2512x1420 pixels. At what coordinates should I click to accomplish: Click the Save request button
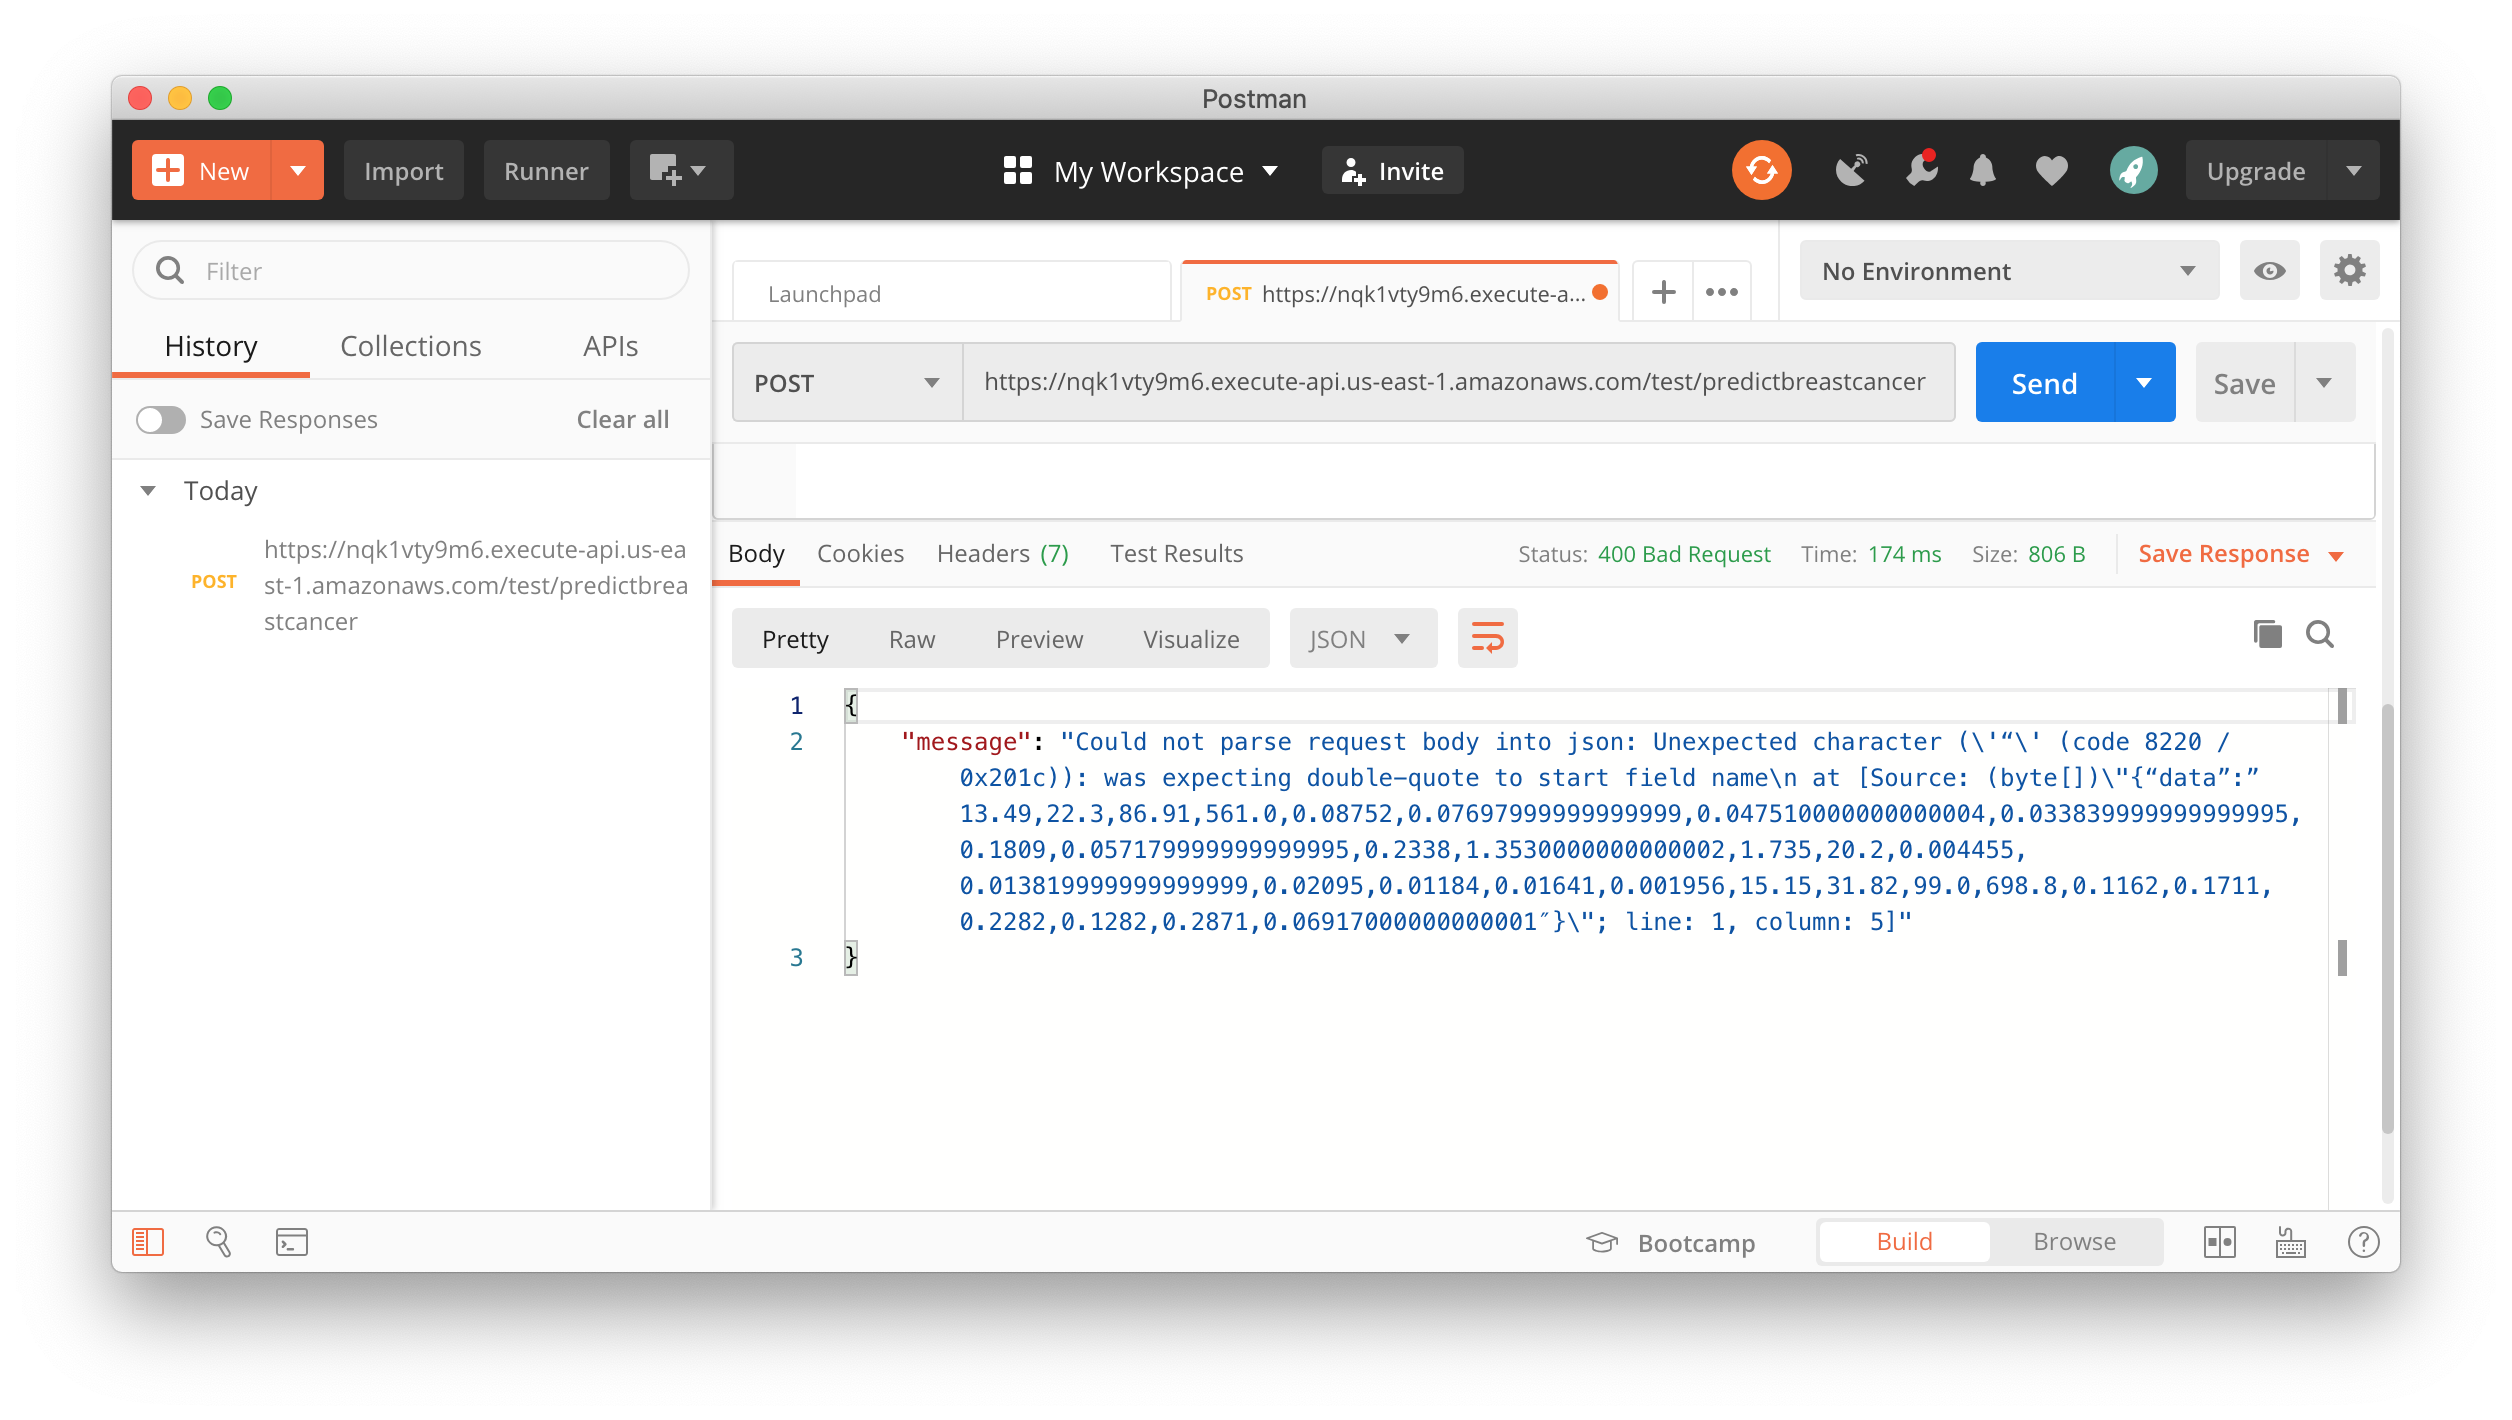pos(2244,382)
